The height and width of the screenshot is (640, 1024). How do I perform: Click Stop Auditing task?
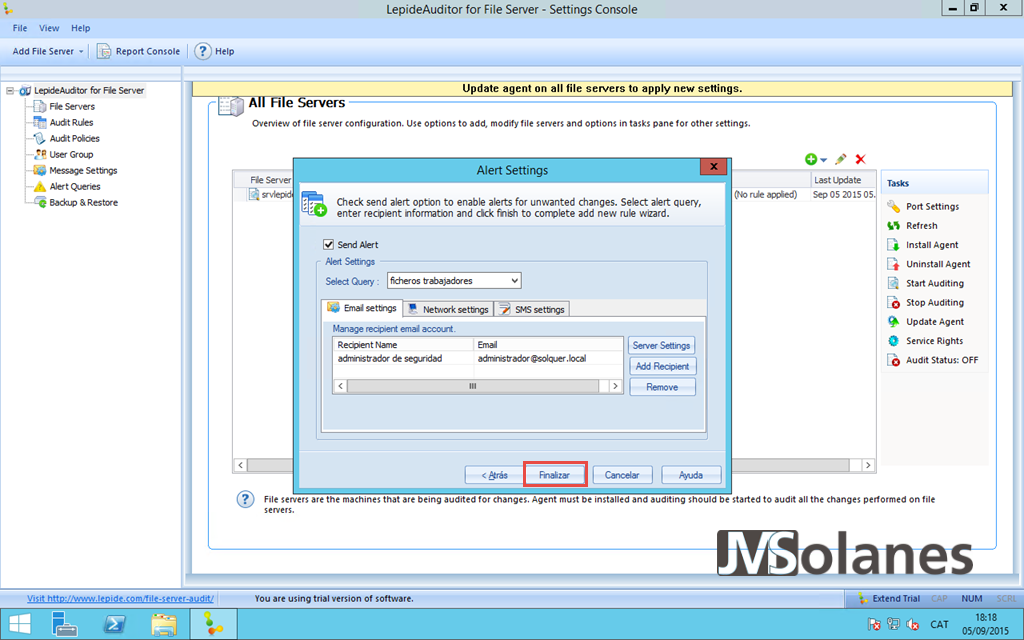point(935,302)
